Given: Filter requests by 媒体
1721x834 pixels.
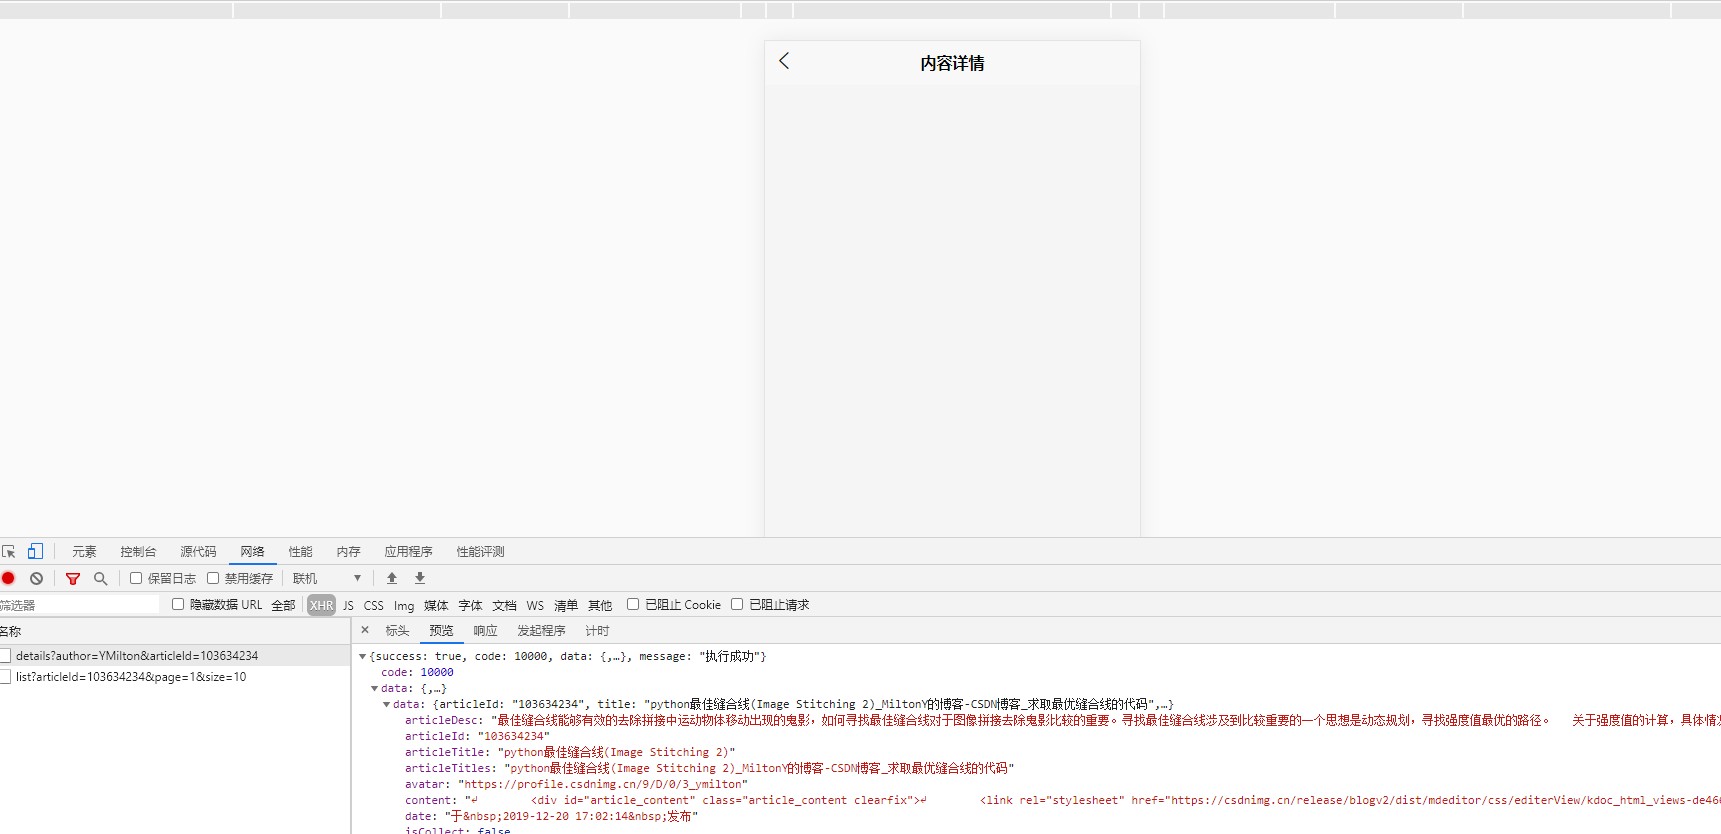Looking at the screenshot, I should coord(435,605).
